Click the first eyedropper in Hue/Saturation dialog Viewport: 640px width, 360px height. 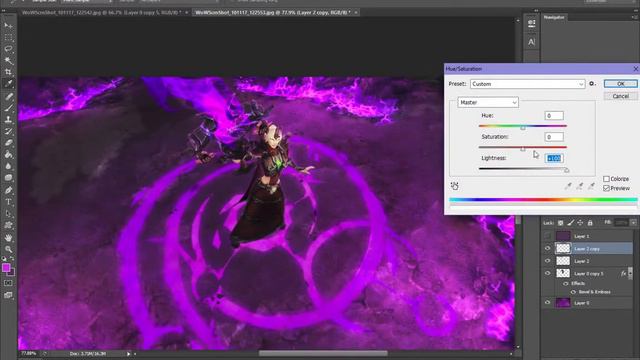[x=568, y=187]
